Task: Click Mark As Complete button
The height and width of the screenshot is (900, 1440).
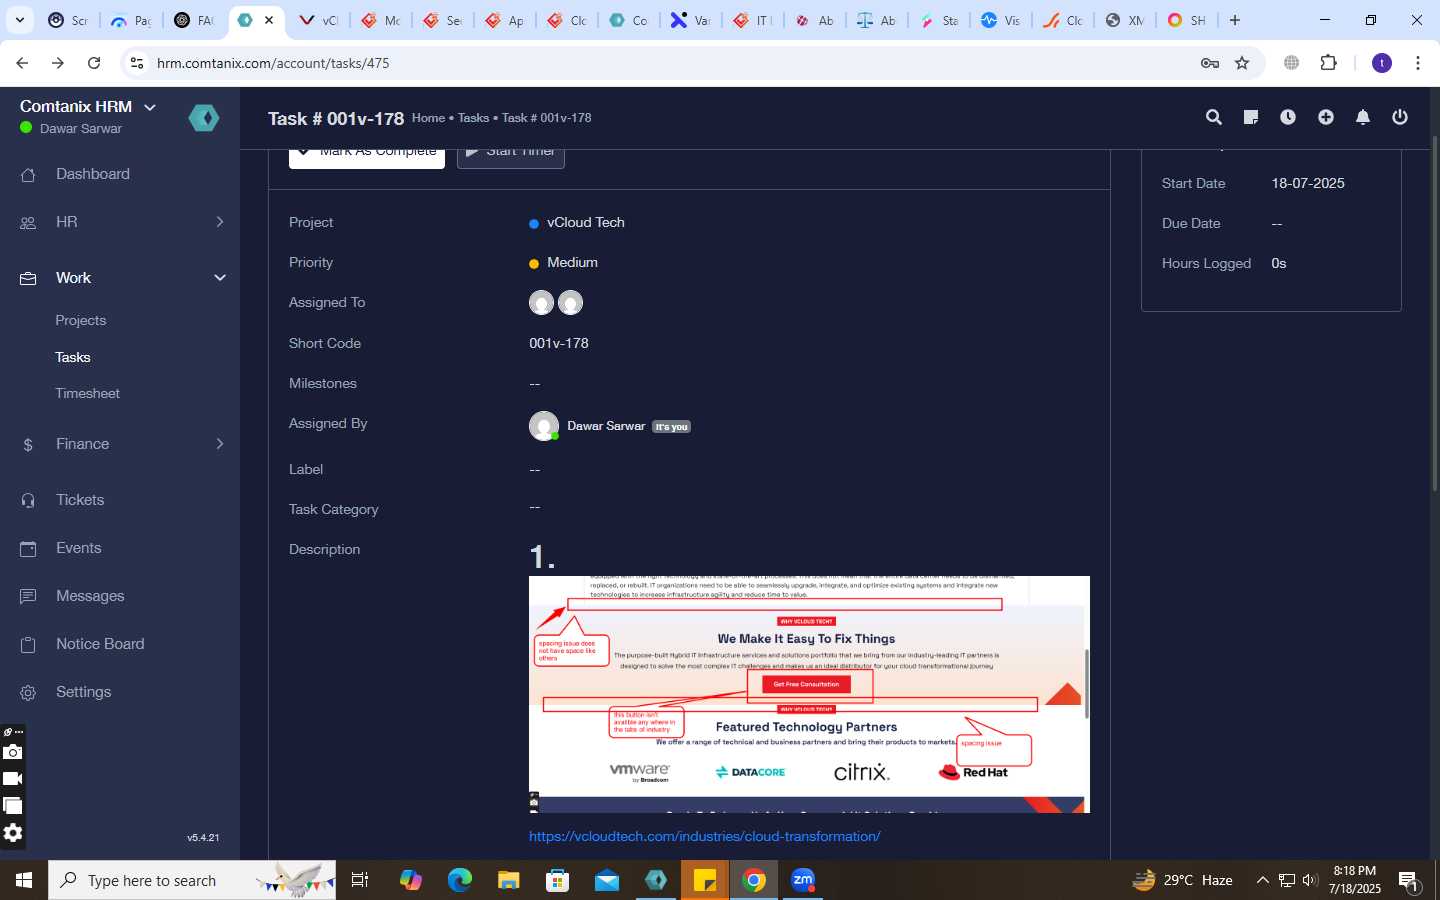Action: [367, 155]
